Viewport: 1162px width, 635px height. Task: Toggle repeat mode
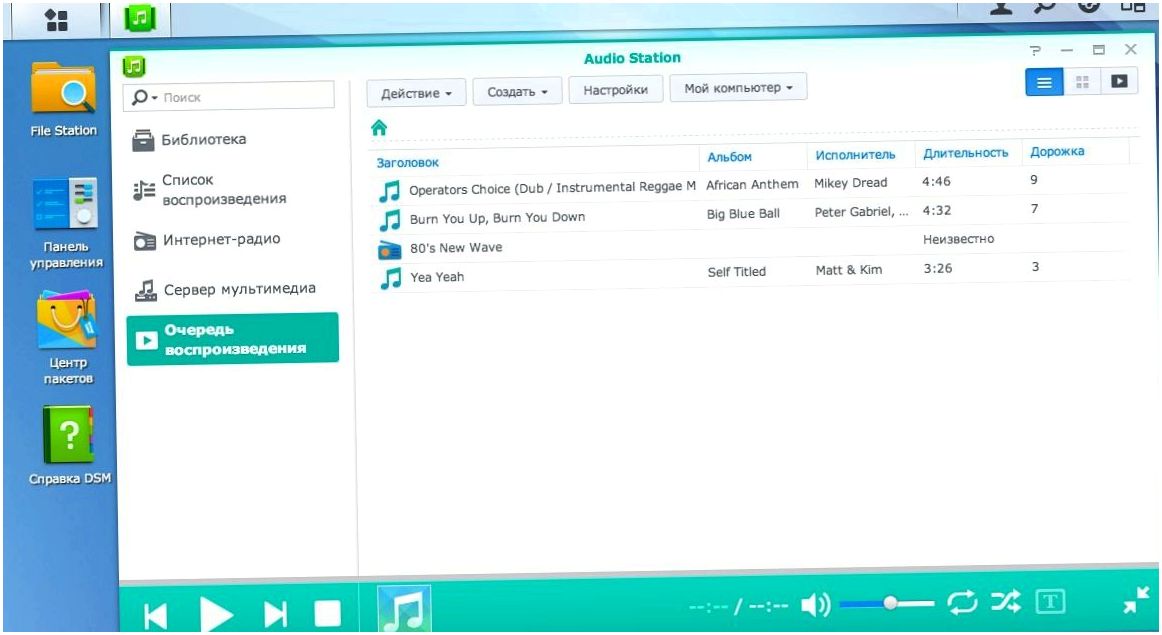962,602
